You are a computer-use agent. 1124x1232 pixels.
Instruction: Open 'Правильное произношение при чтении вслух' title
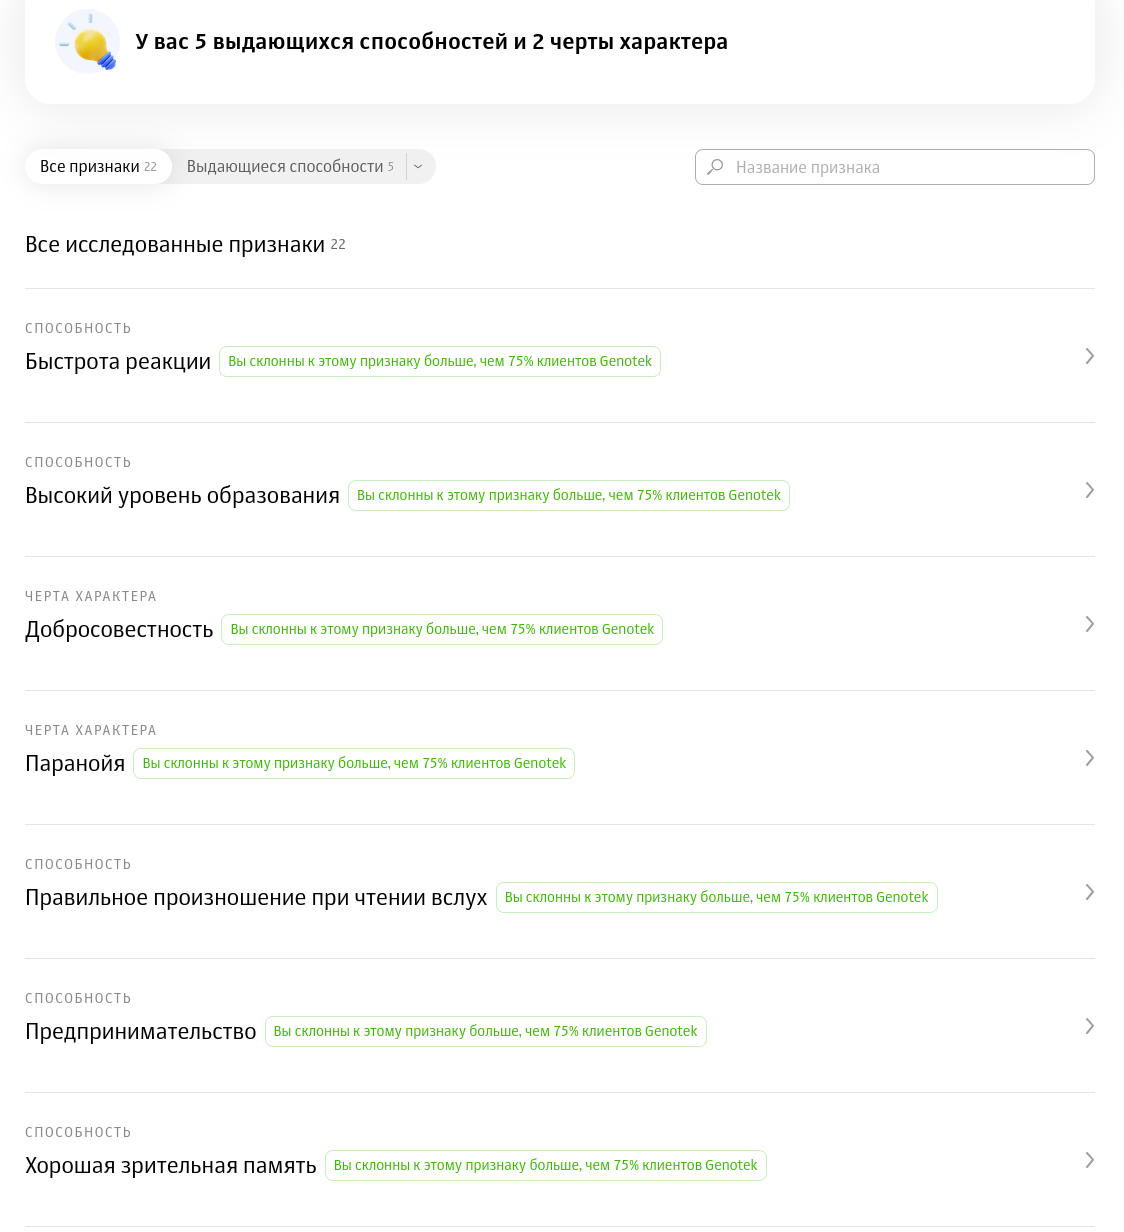coord(256,898)
